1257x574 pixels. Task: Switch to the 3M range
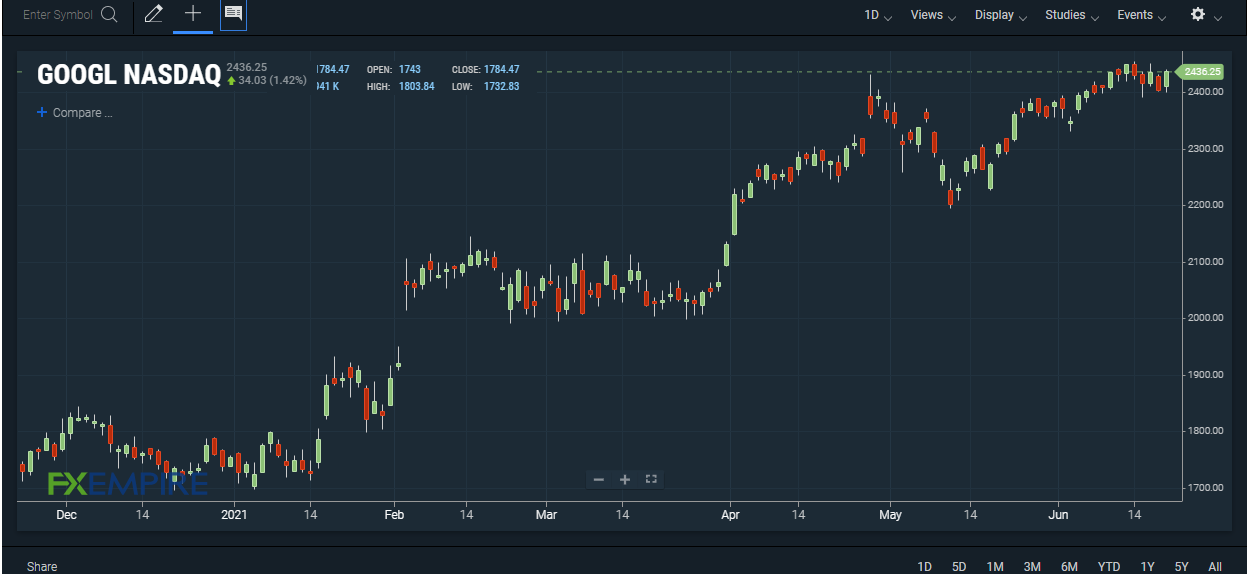click(x=1032, y=567)
